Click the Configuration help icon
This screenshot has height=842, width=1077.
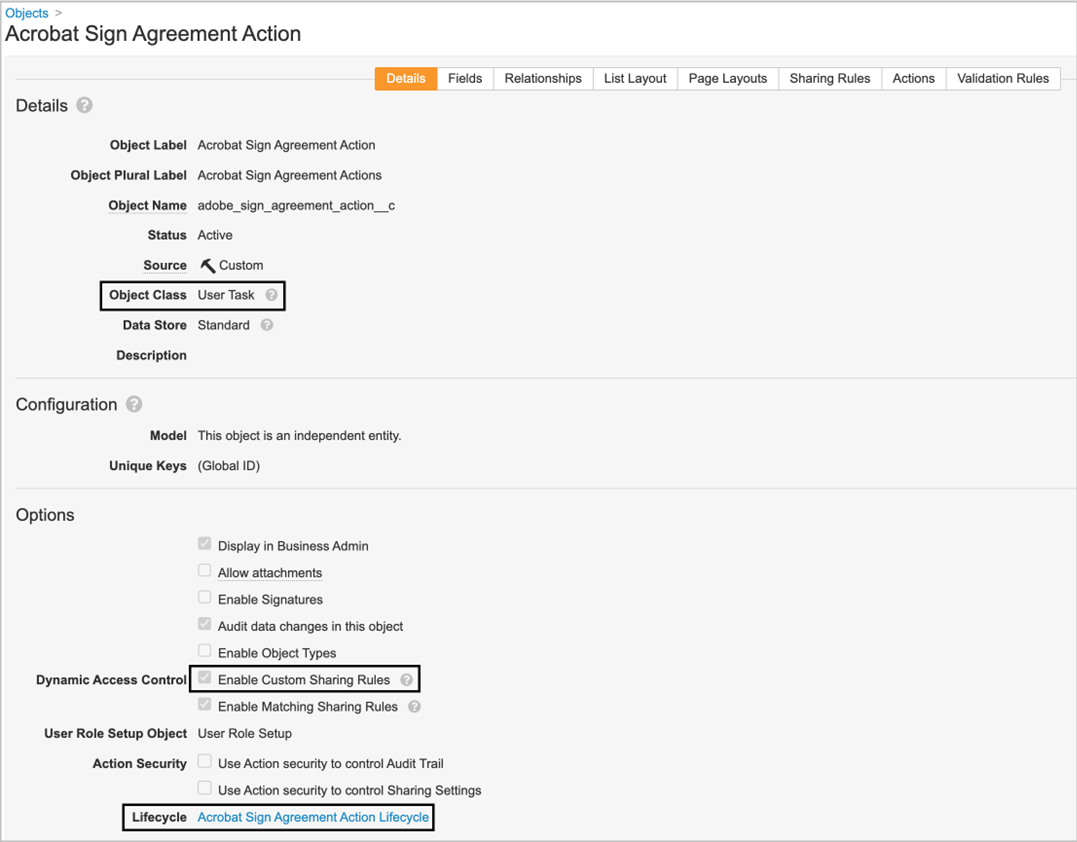pyautogui.click(x=133, y=404)
